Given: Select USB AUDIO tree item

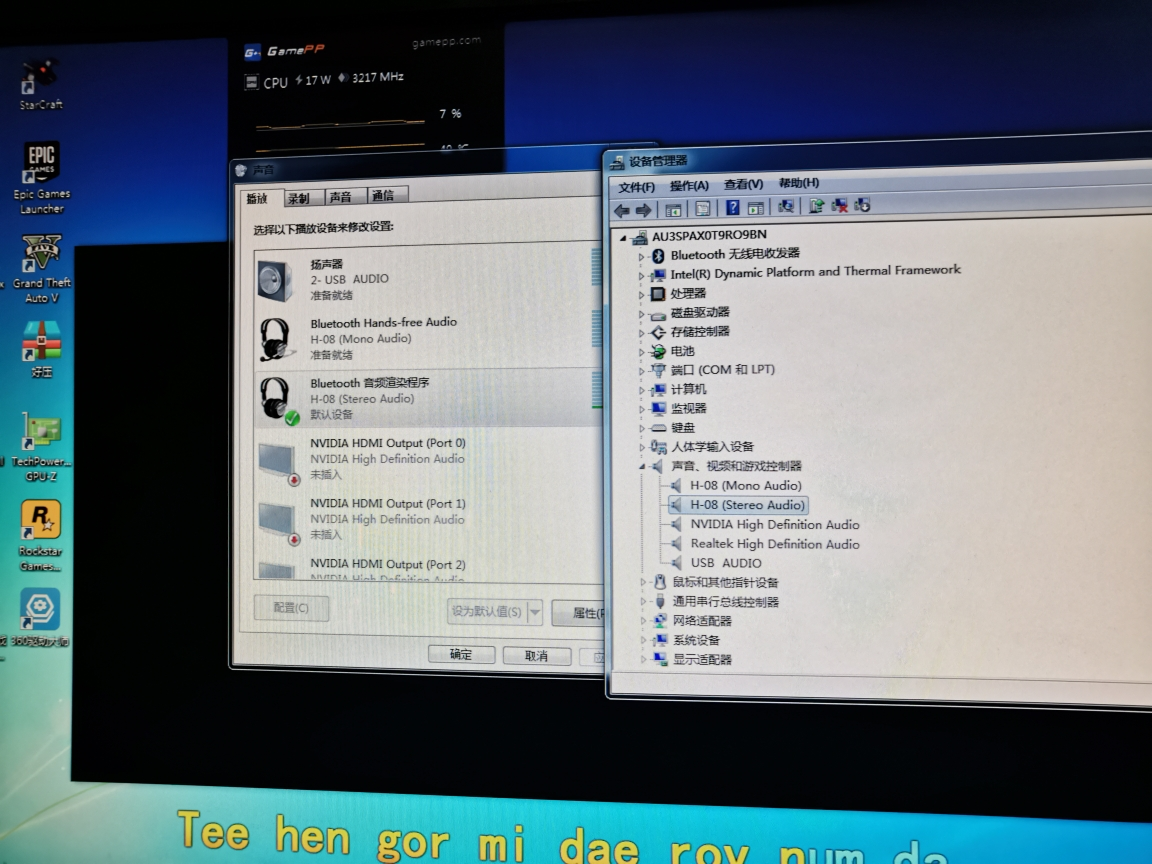Looking at the screenshot, I should (x=727, y=563).
